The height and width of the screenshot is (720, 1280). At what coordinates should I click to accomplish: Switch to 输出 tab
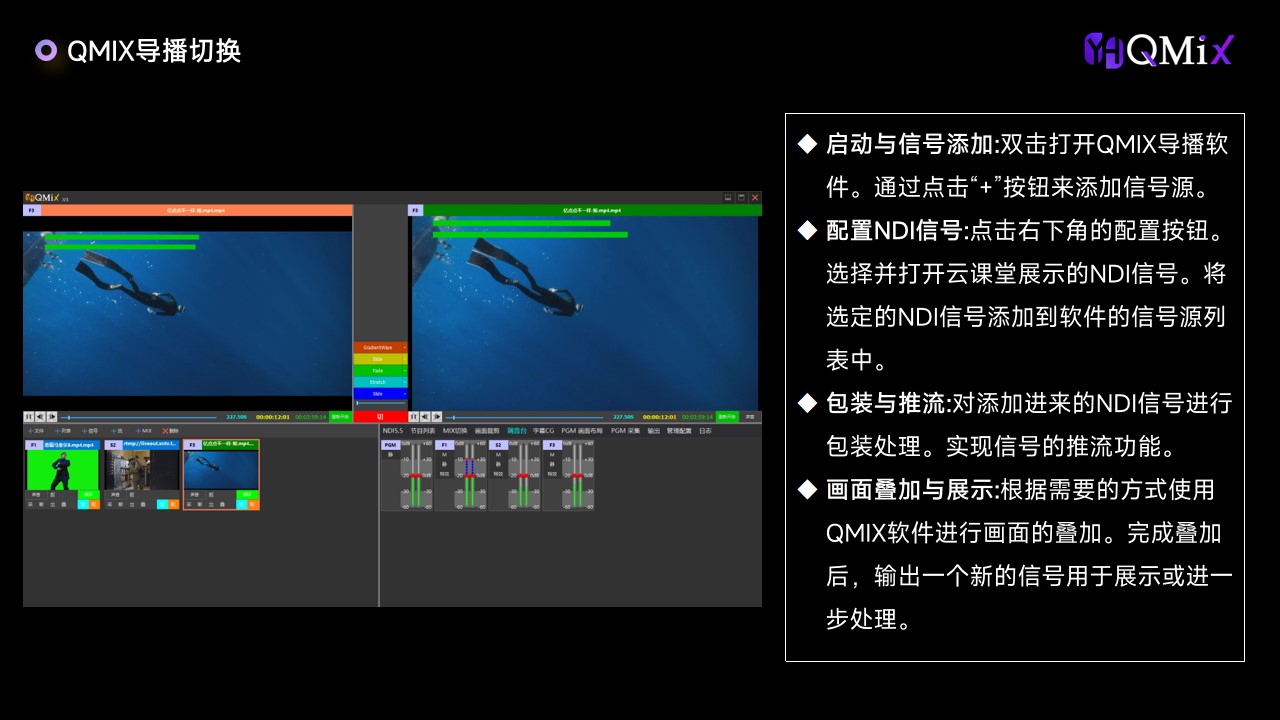[x=654, y=431]
